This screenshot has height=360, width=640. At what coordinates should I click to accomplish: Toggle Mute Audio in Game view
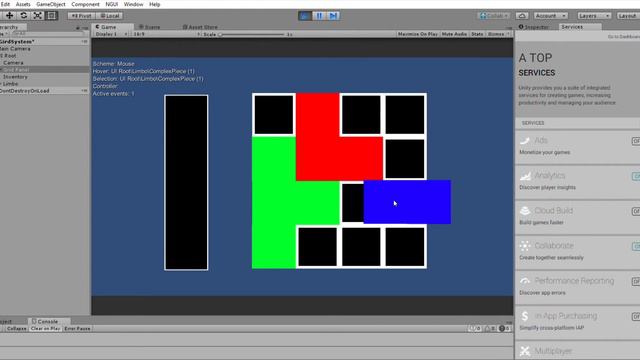[x=454, y=34]
